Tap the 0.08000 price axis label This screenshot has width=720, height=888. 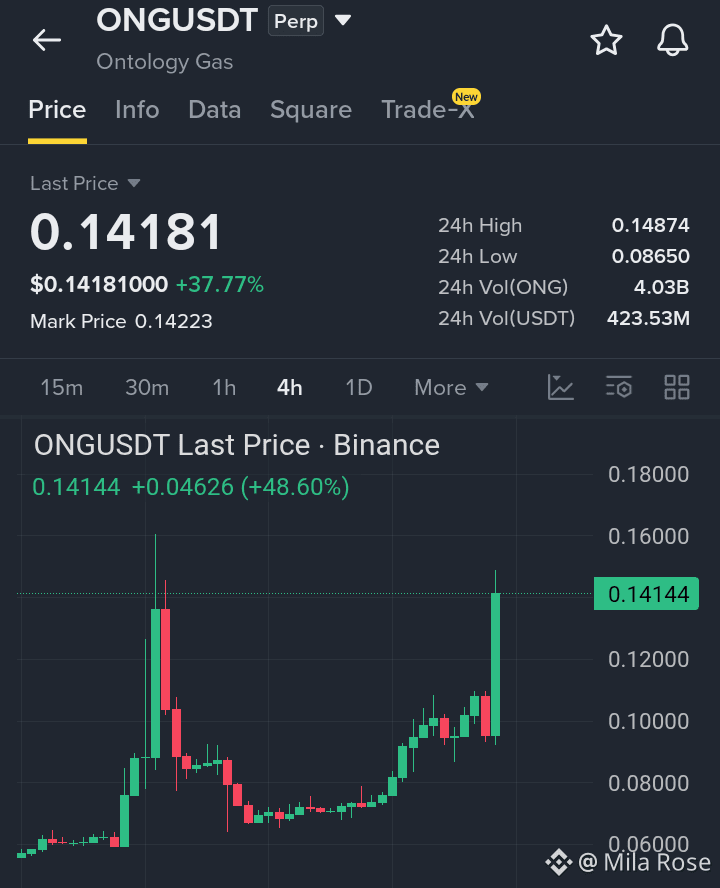coord(648,783)
